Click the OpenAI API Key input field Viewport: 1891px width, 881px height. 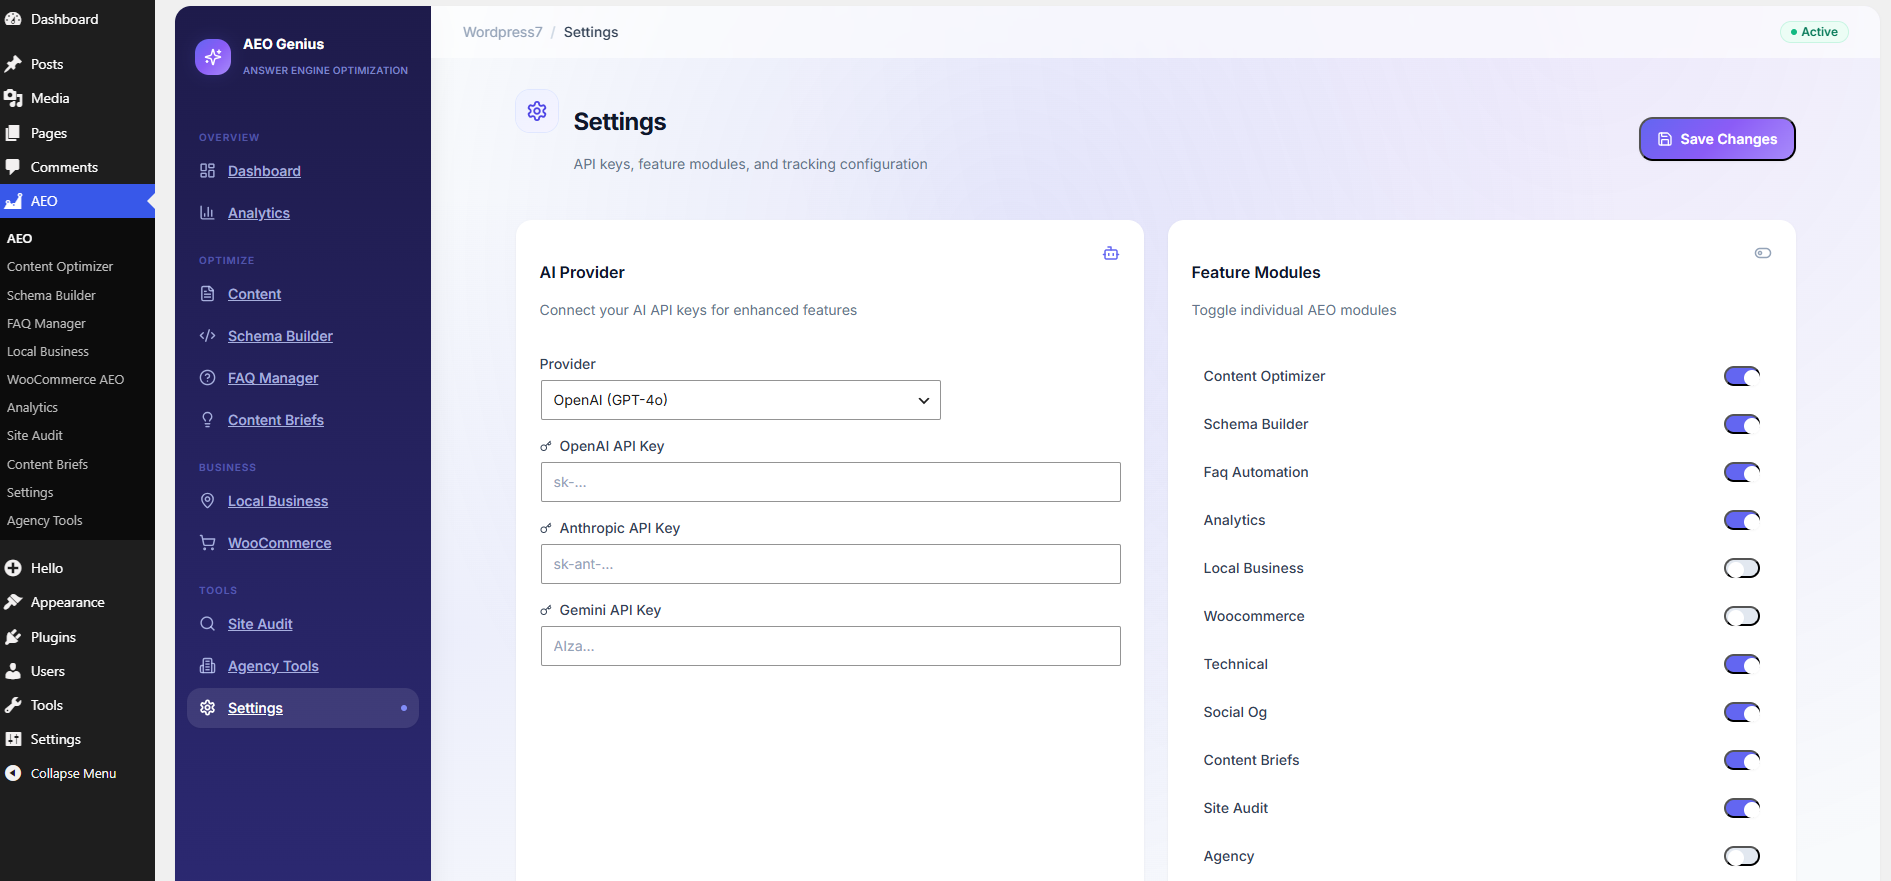click(x=830, y=482)
